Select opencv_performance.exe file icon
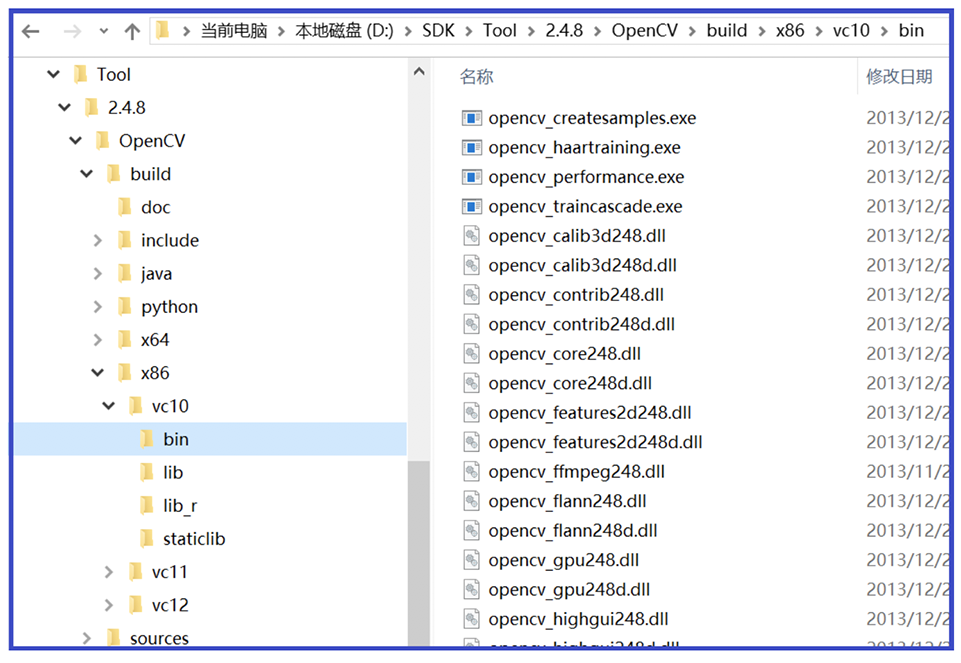 [471, 176]
